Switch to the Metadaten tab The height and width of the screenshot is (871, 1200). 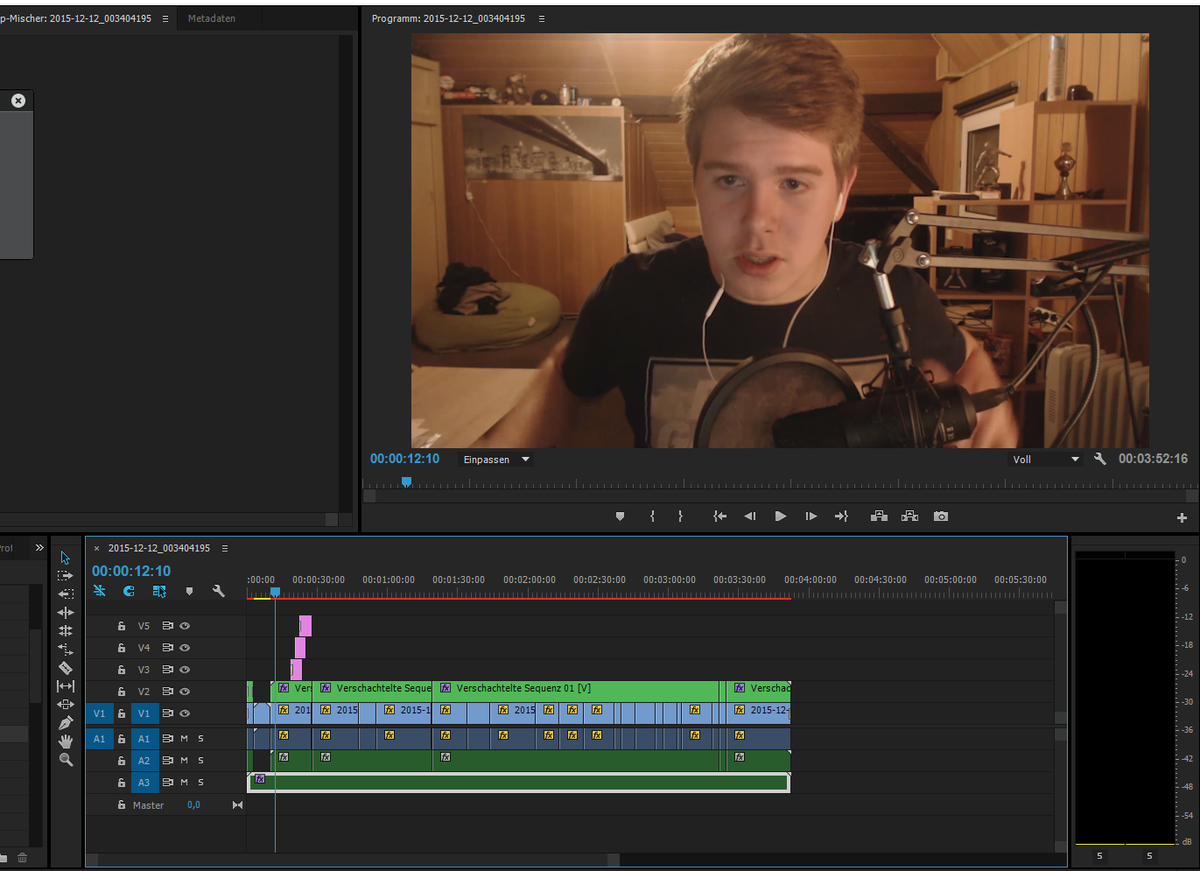tap(212, 19)
